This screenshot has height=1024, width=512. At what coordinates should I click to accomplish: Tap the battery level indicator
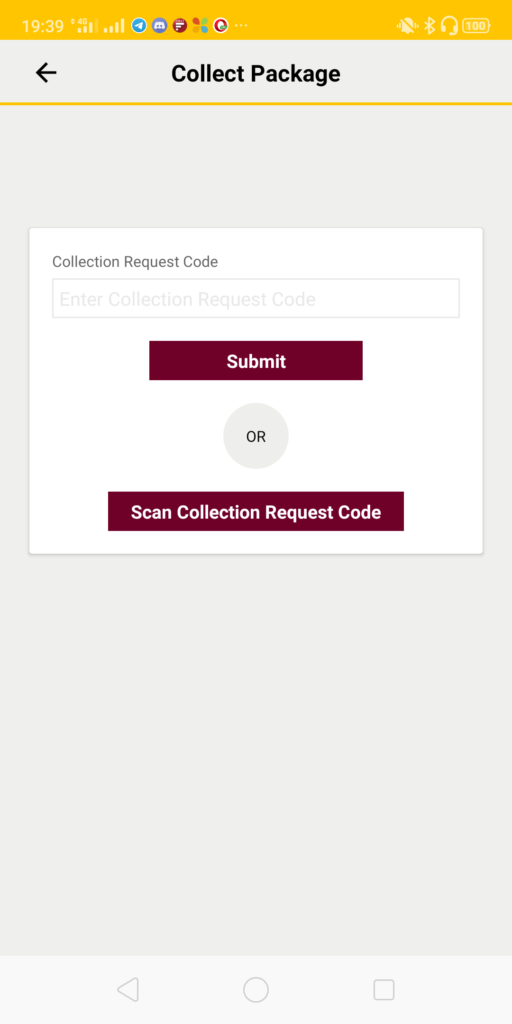[476, 26]
